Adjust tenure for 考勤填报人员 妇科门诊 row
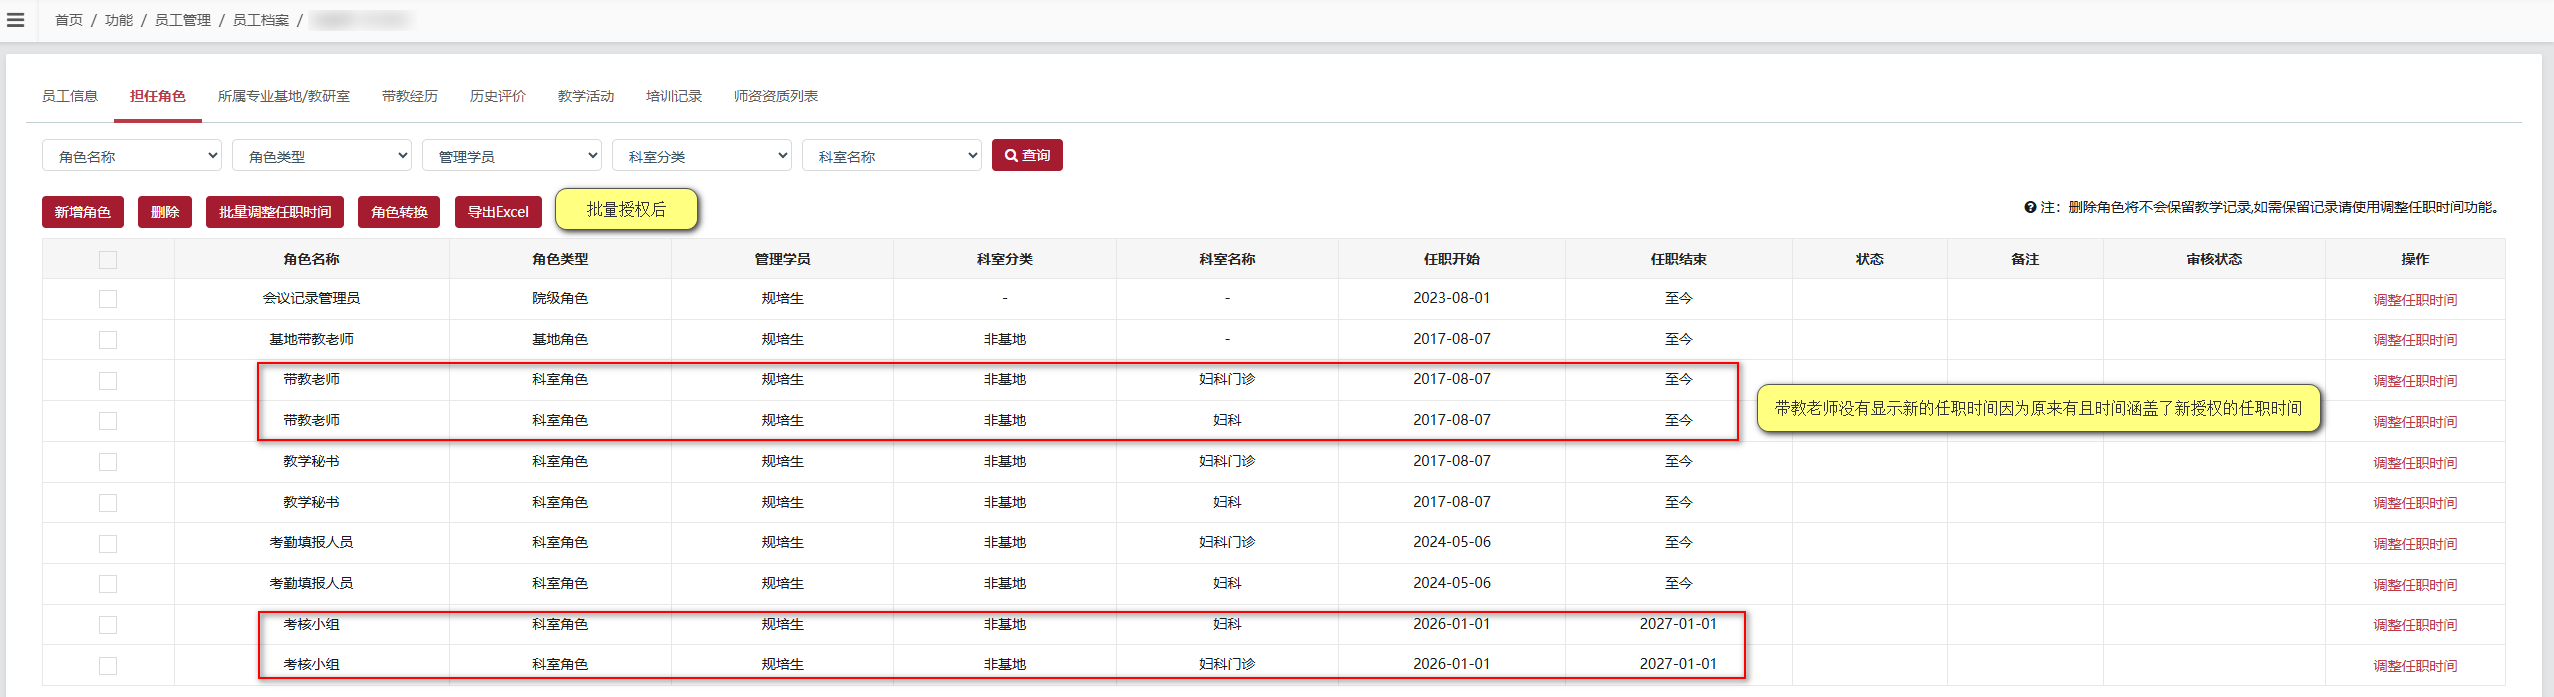The height and width of the screenshot is (697, 2554). point(2415,544)
